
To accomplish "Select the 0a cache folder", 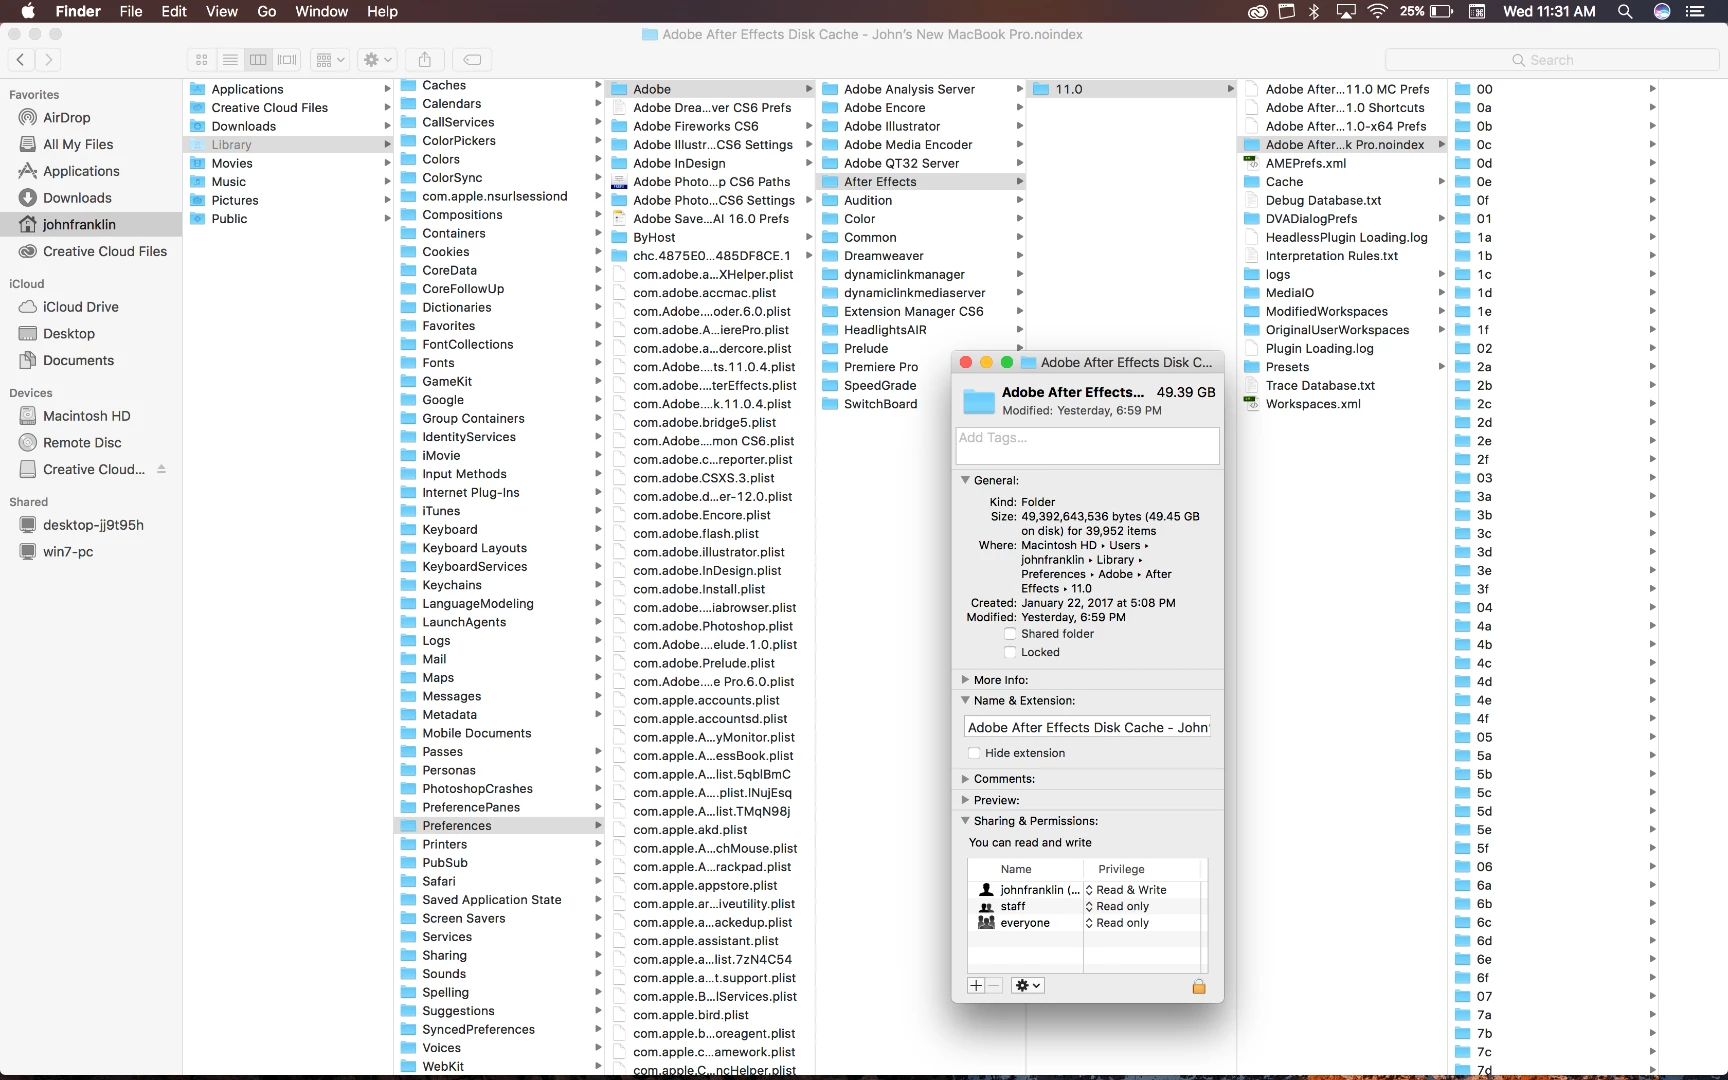I will 1485,108.
